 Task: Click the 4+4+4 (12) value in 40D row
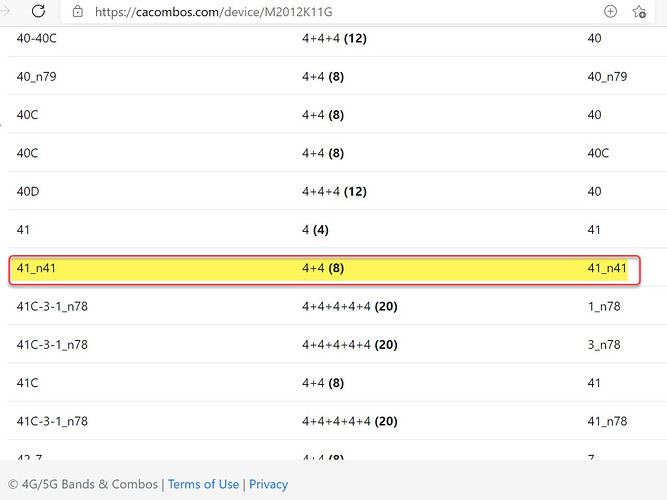(335, 191)
